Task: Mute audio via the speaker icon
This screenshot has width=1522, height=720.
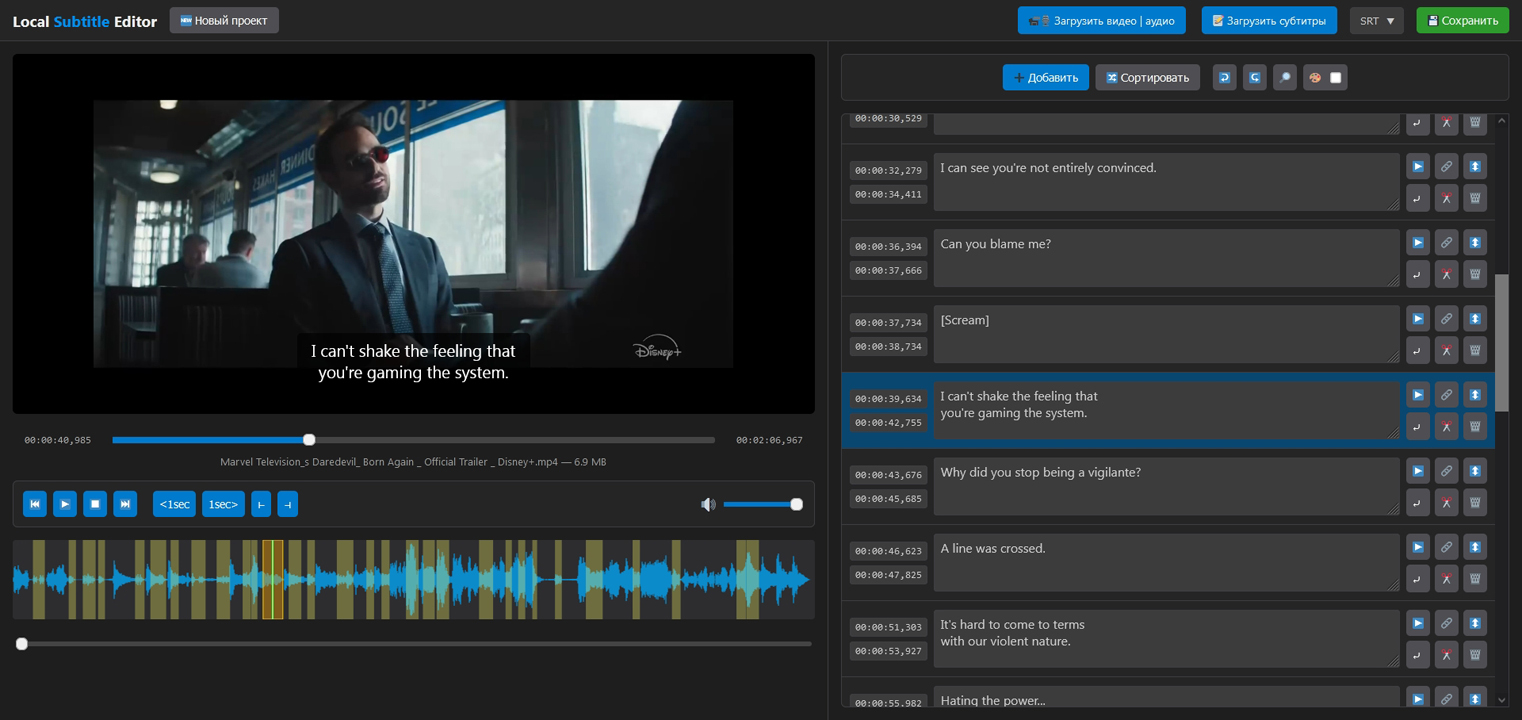Action: pos(708,504)
